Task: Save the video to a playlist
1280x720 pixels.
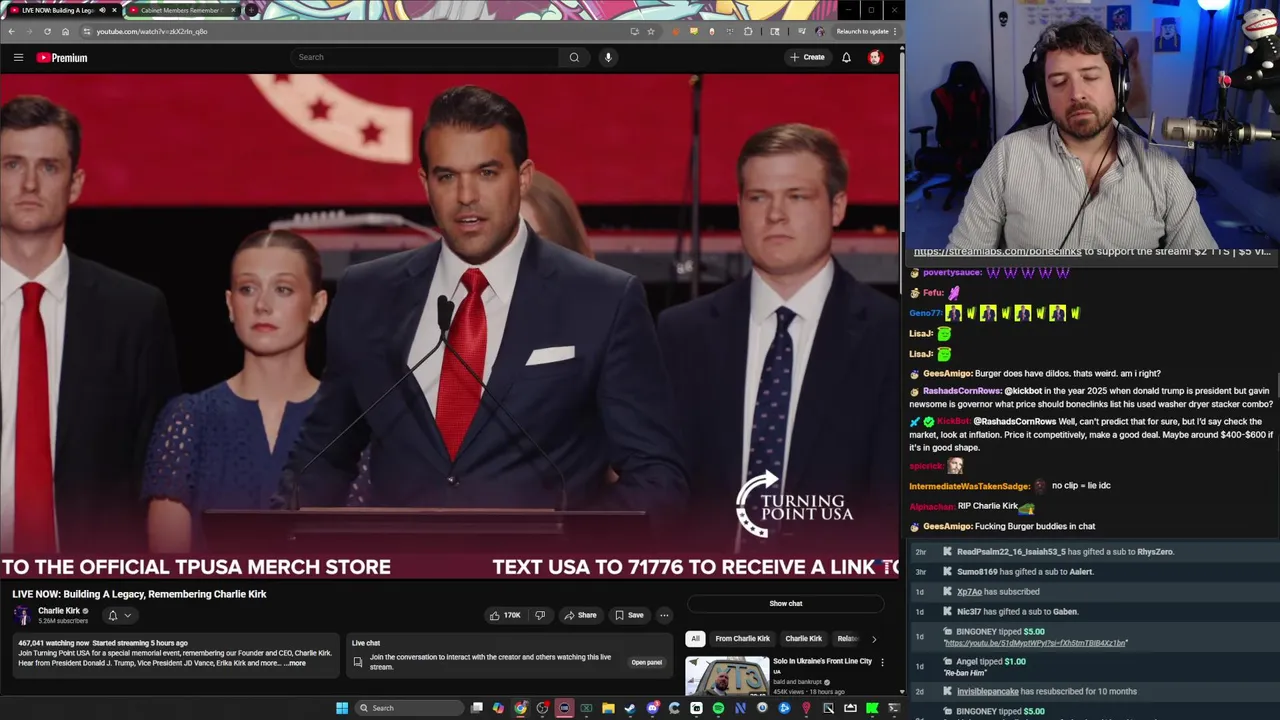Action: click(x=629, y=615)
